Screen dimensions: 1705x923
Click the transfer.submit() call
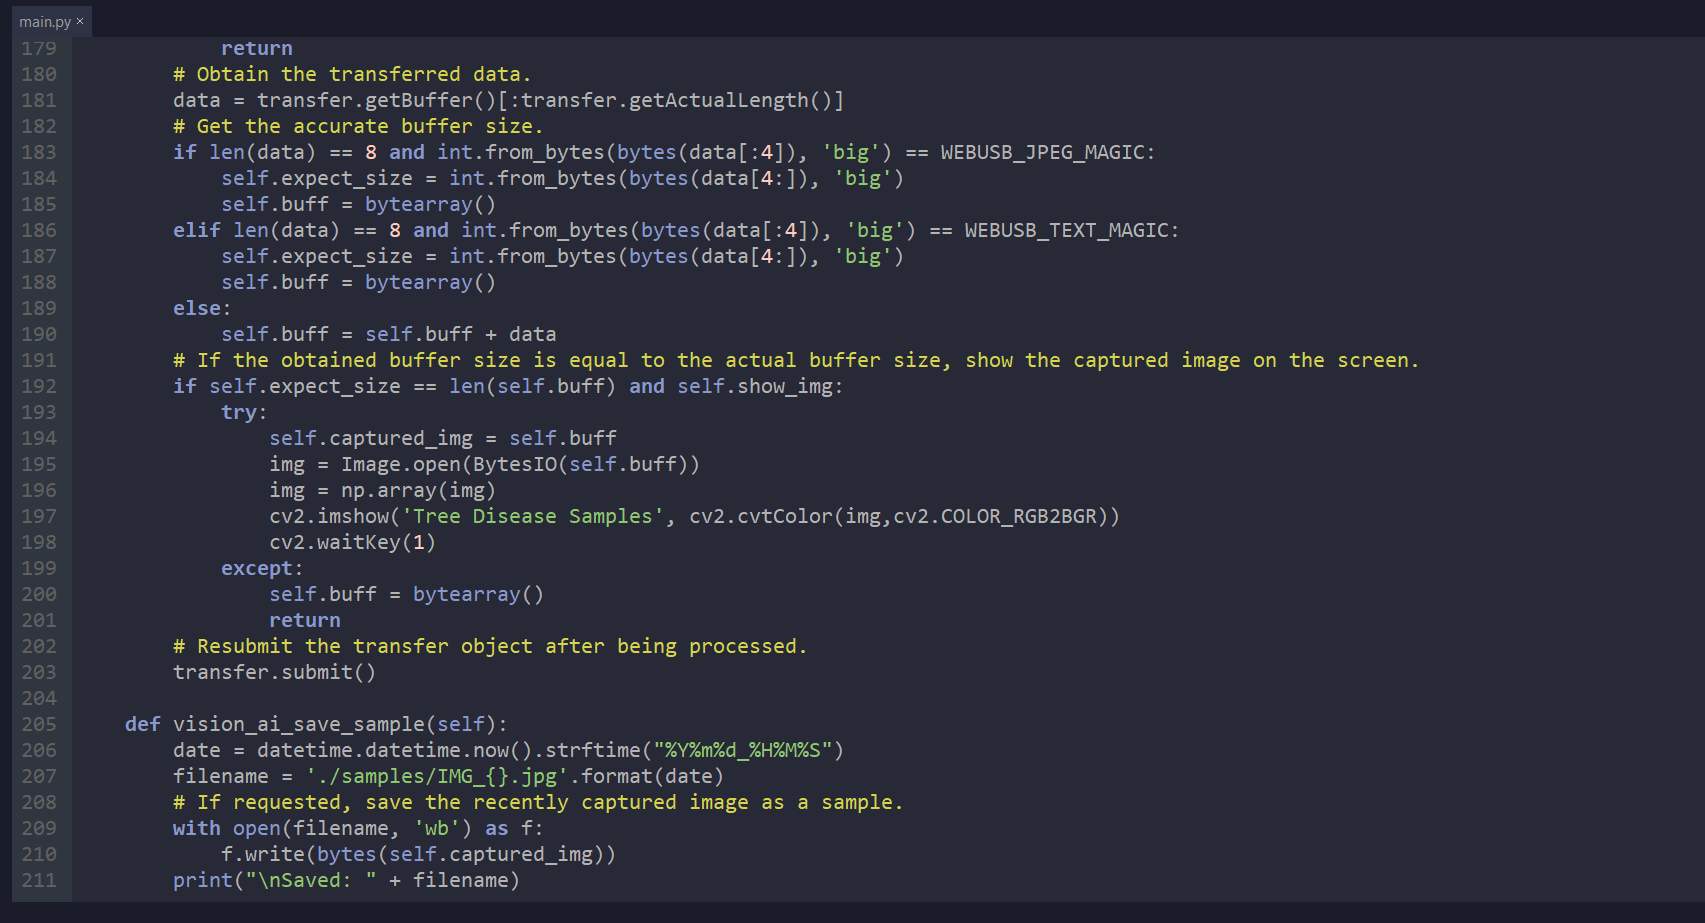(x=272, y=671)
